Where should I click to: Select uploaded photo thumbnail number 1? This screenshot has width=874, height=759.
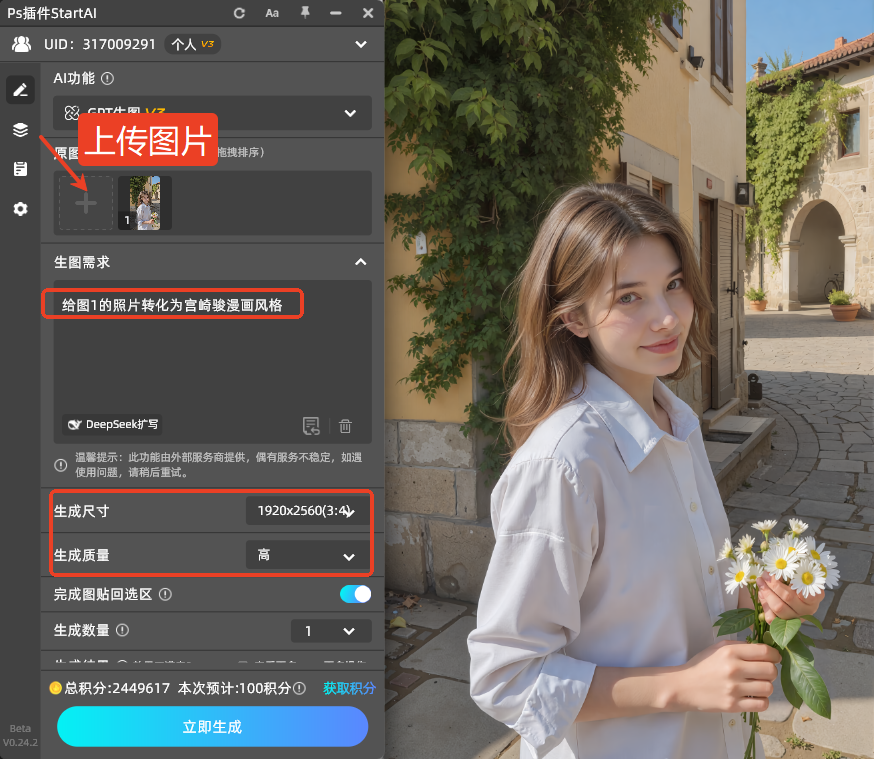(145, 203)
